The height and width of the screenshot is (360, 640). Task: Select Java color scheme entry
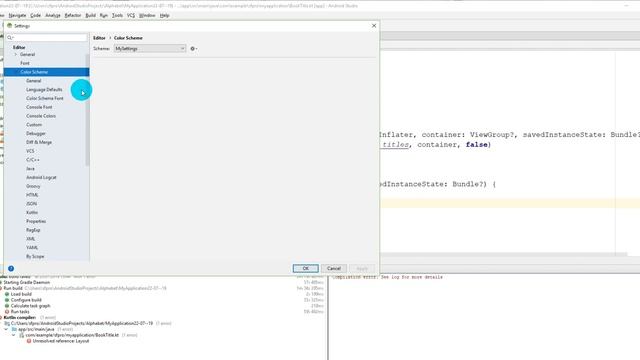tap(30, 169)
